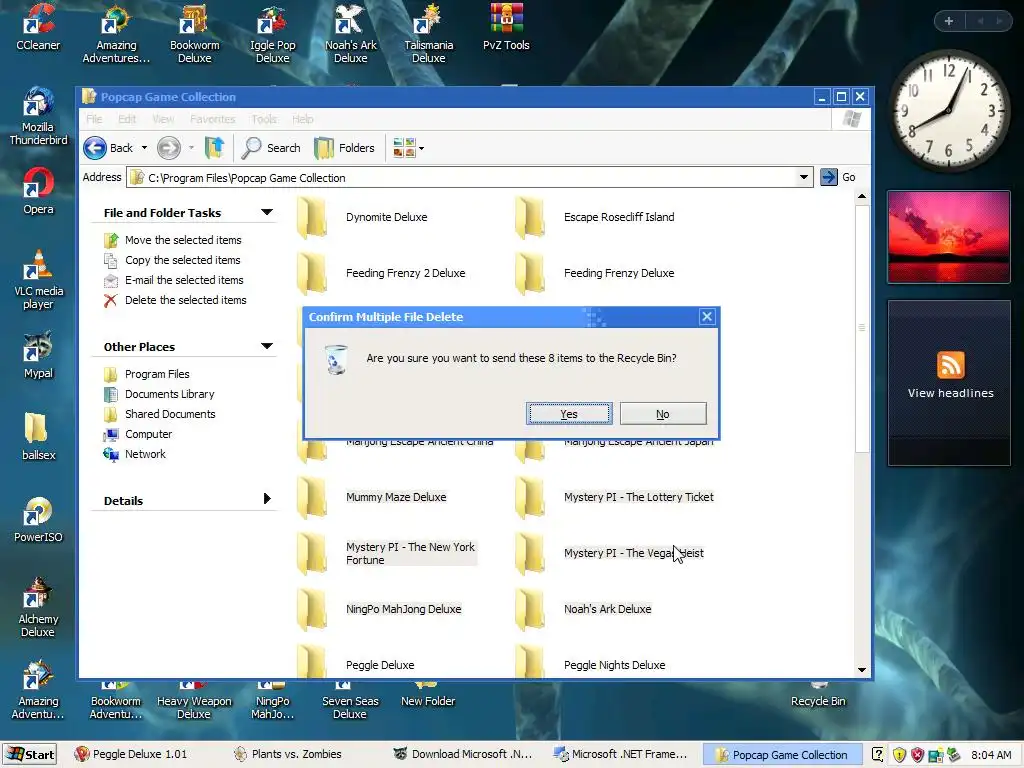Open the Tools menu

point(264,119)
